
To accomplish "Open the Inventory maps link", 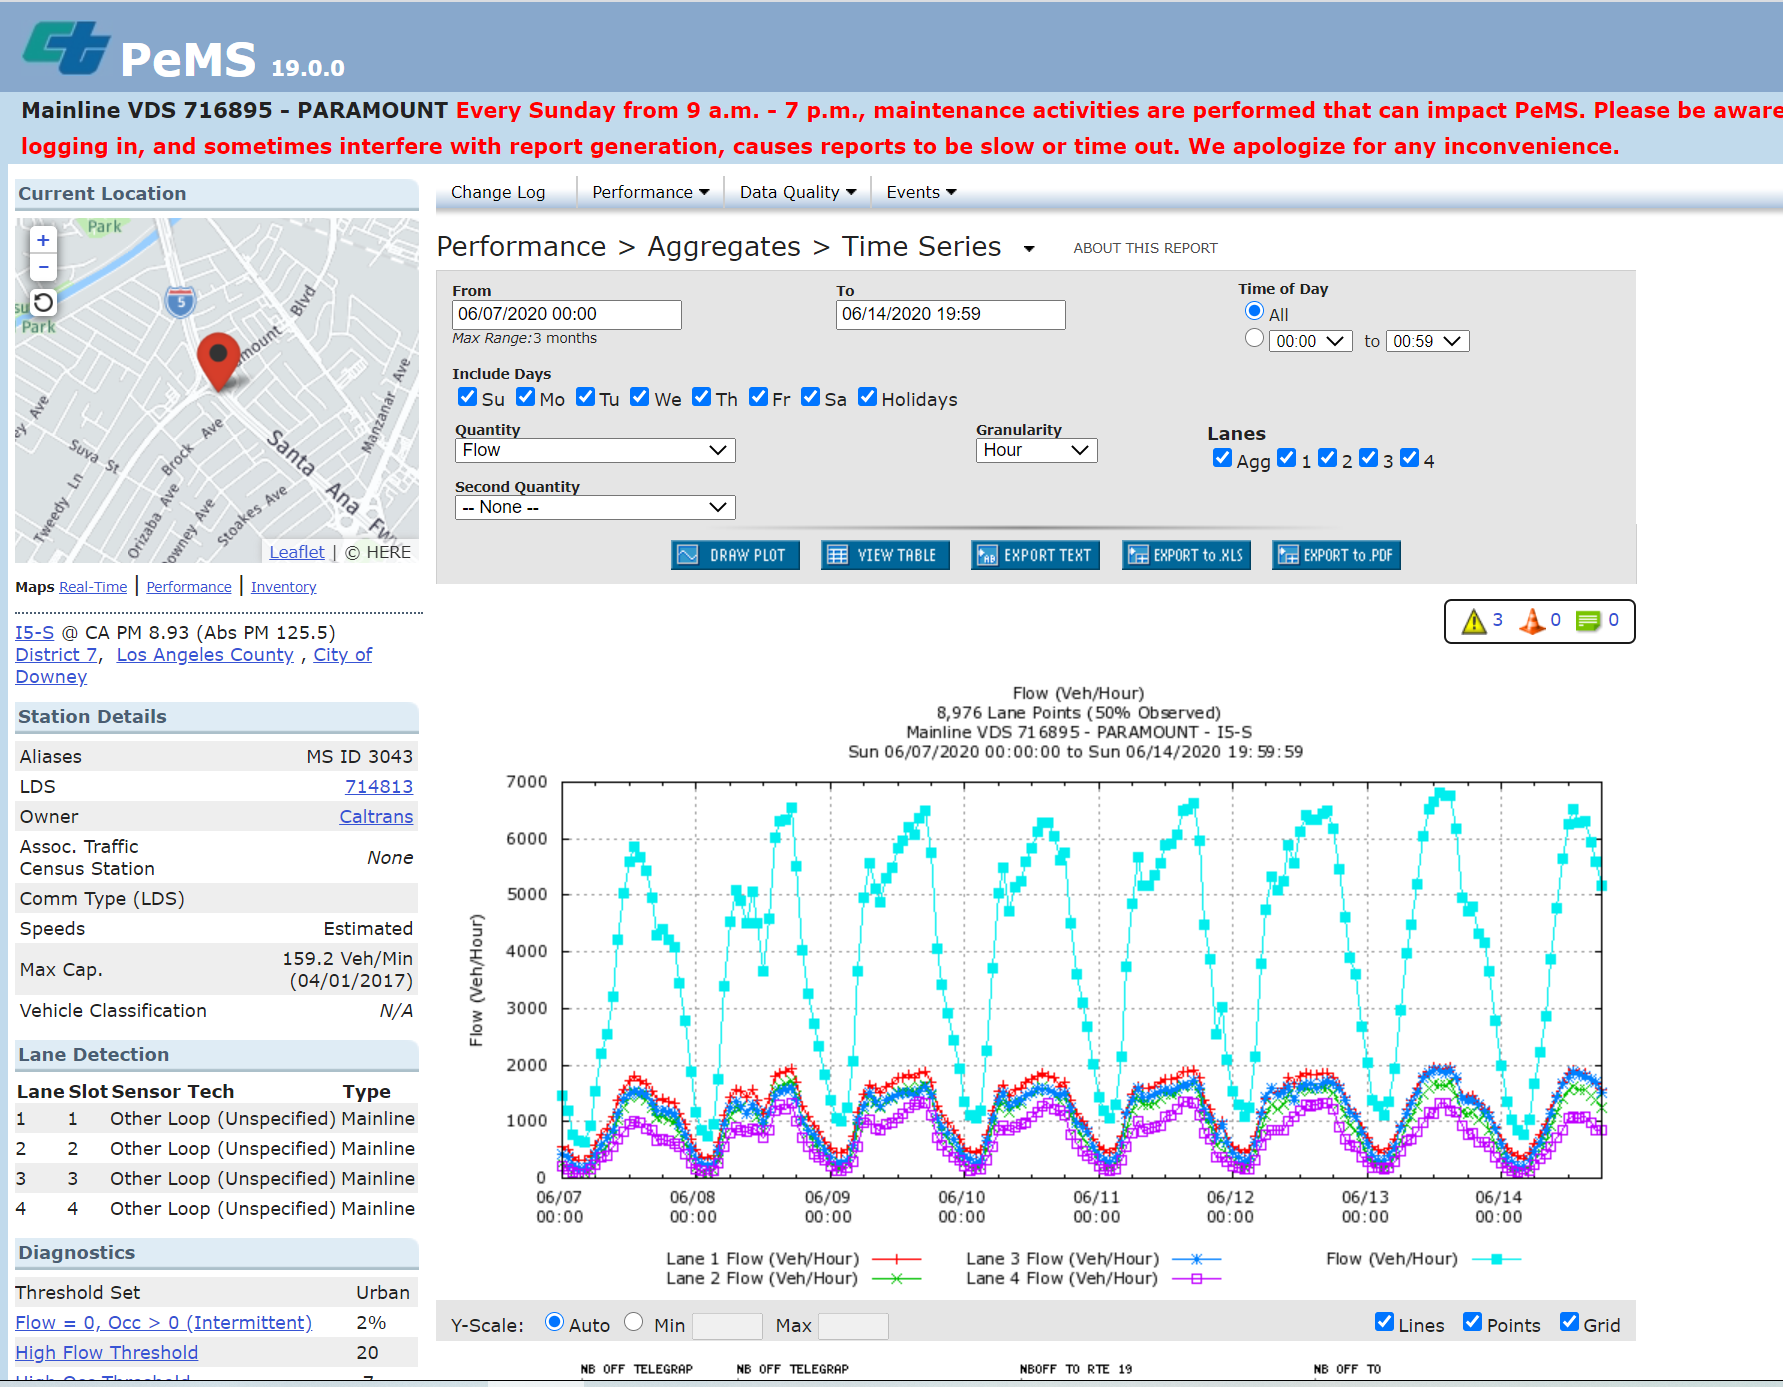I will 283,587.
